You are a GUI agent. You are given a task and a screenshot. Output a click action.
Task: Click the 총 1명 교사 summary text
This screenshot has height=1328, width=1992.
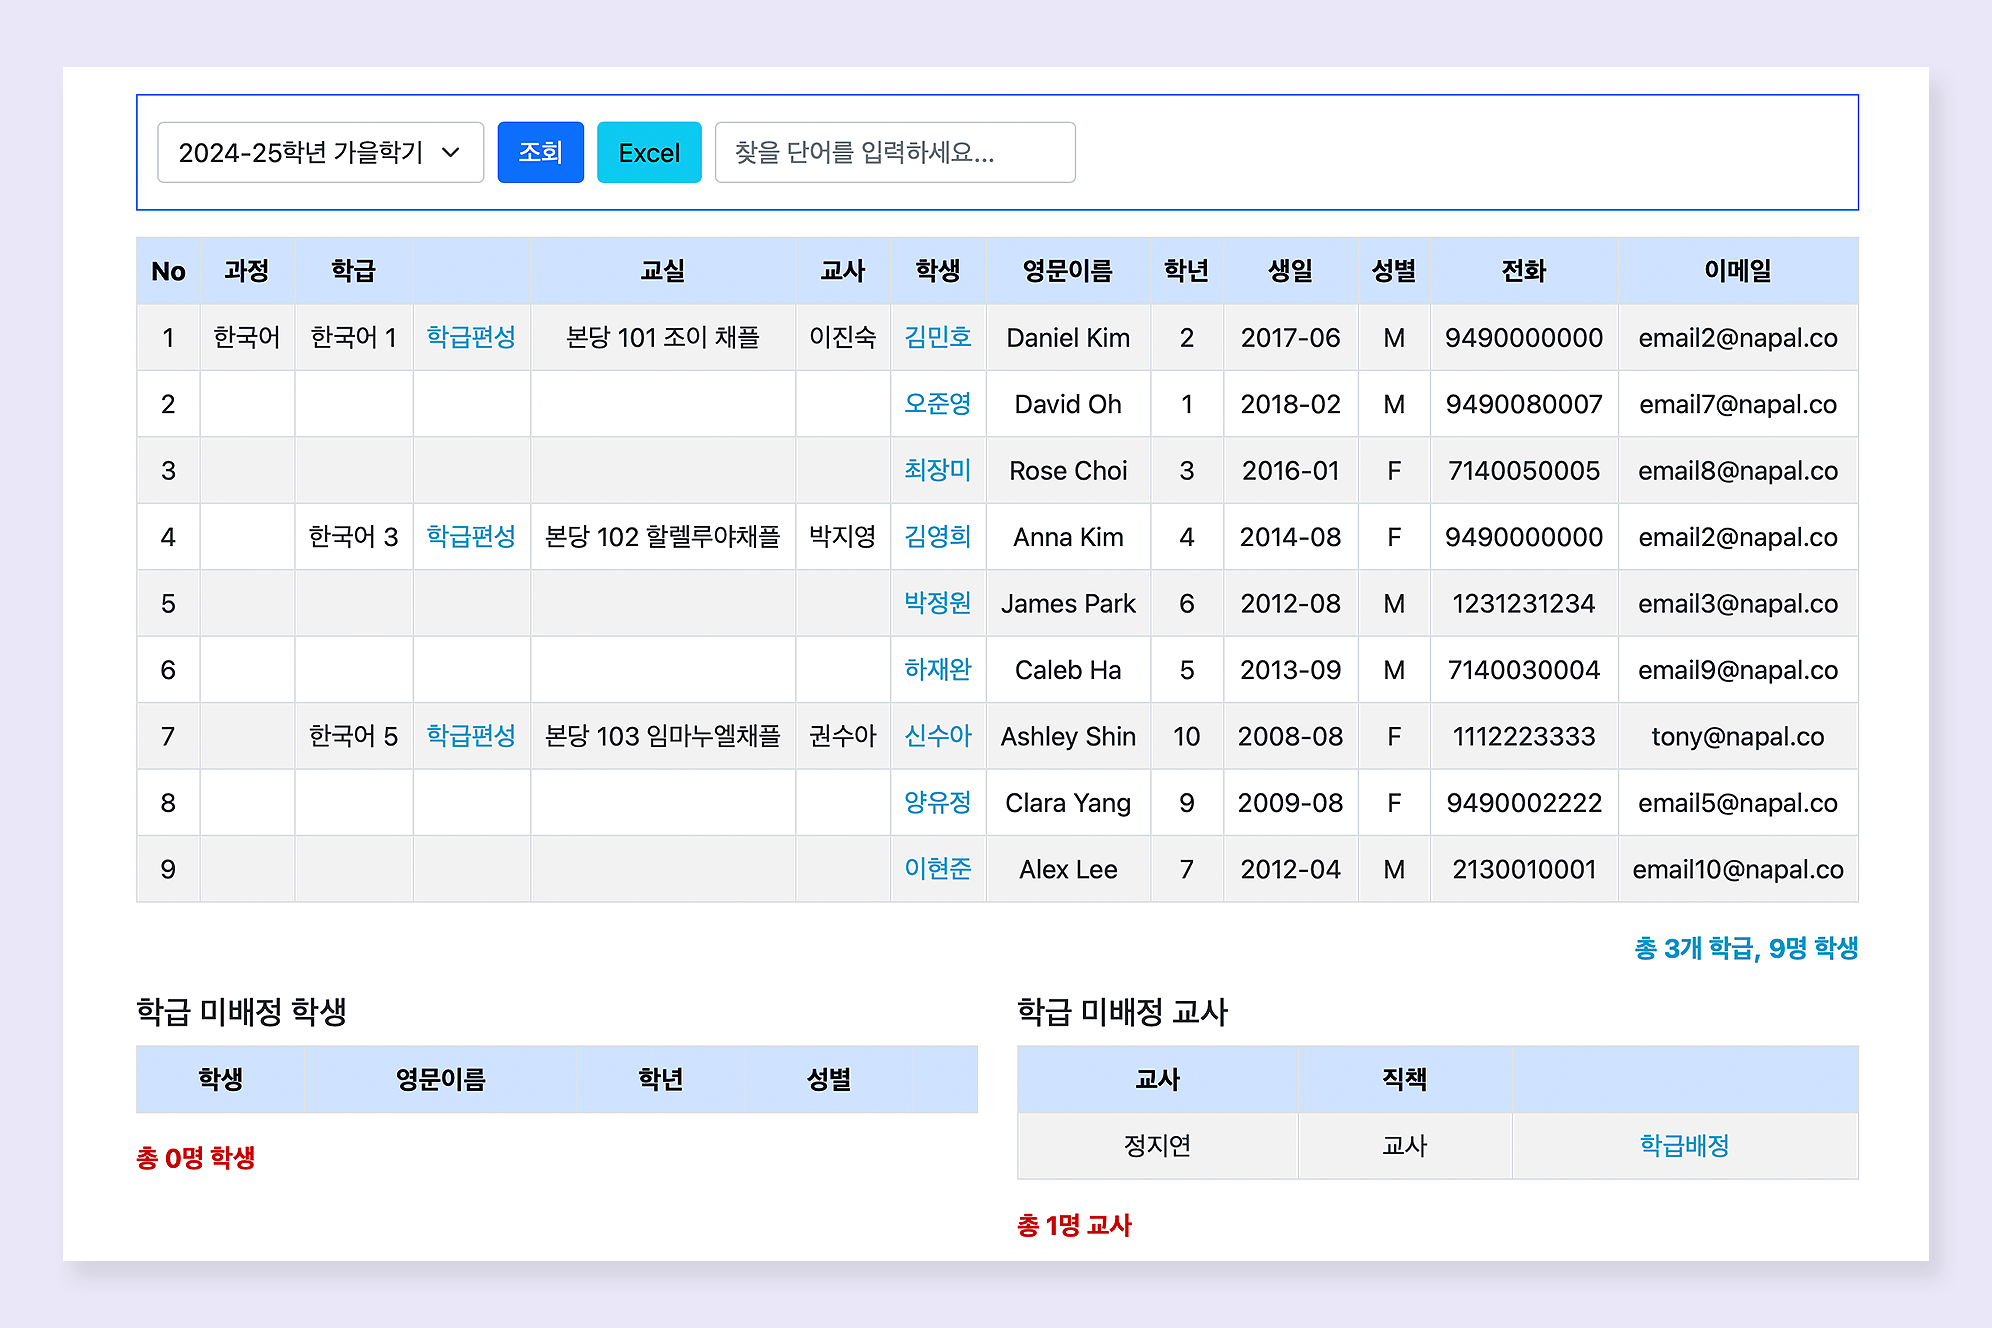[1074, 1225]
